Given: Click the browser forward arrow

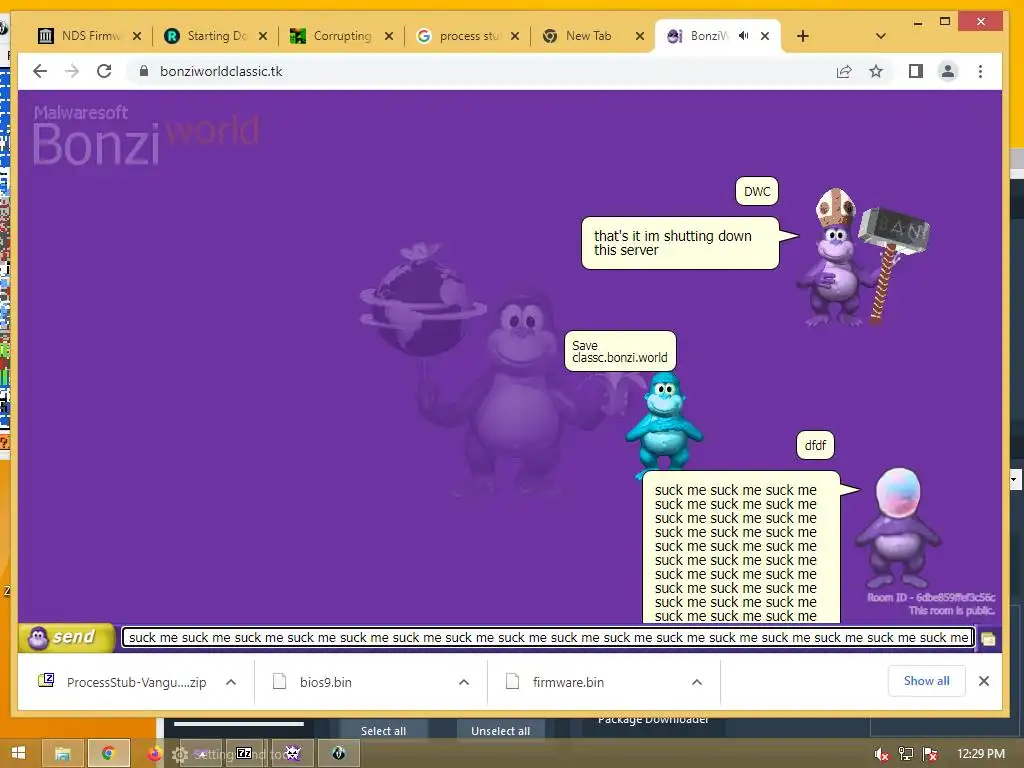Looking at the screenshot, I should 72,71.
